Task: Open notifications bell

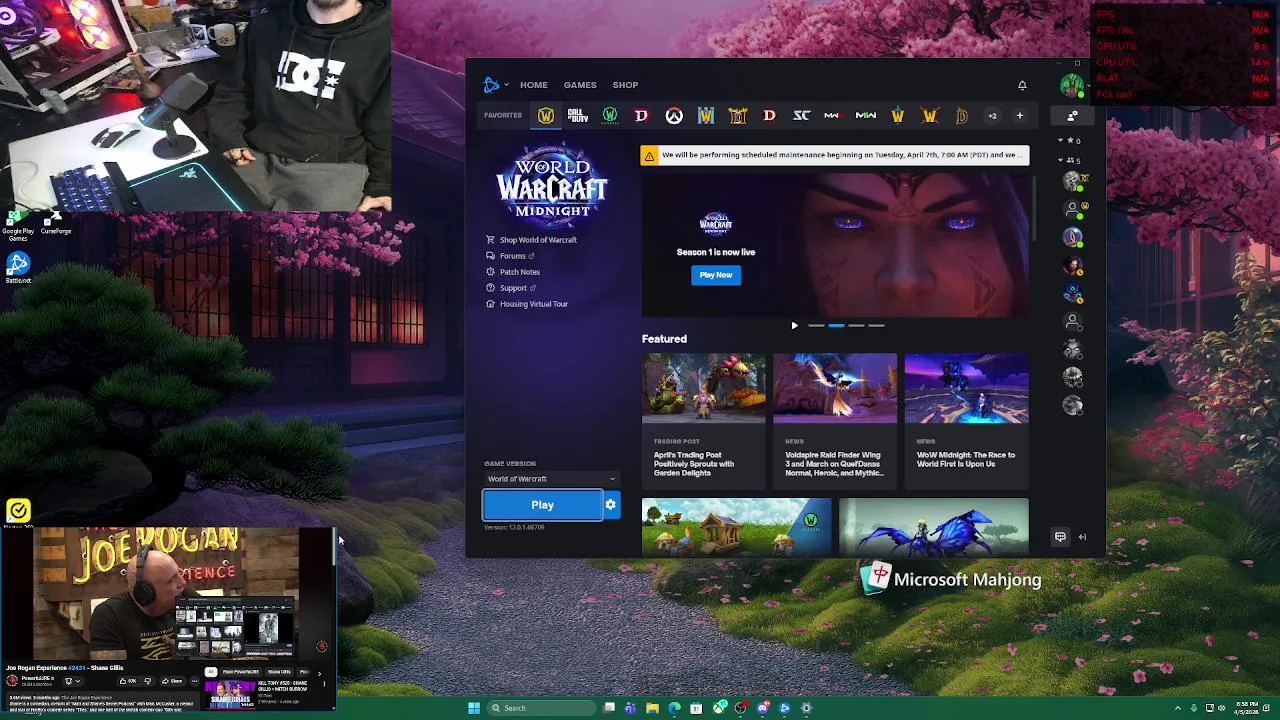Action: coord(1022,85)
